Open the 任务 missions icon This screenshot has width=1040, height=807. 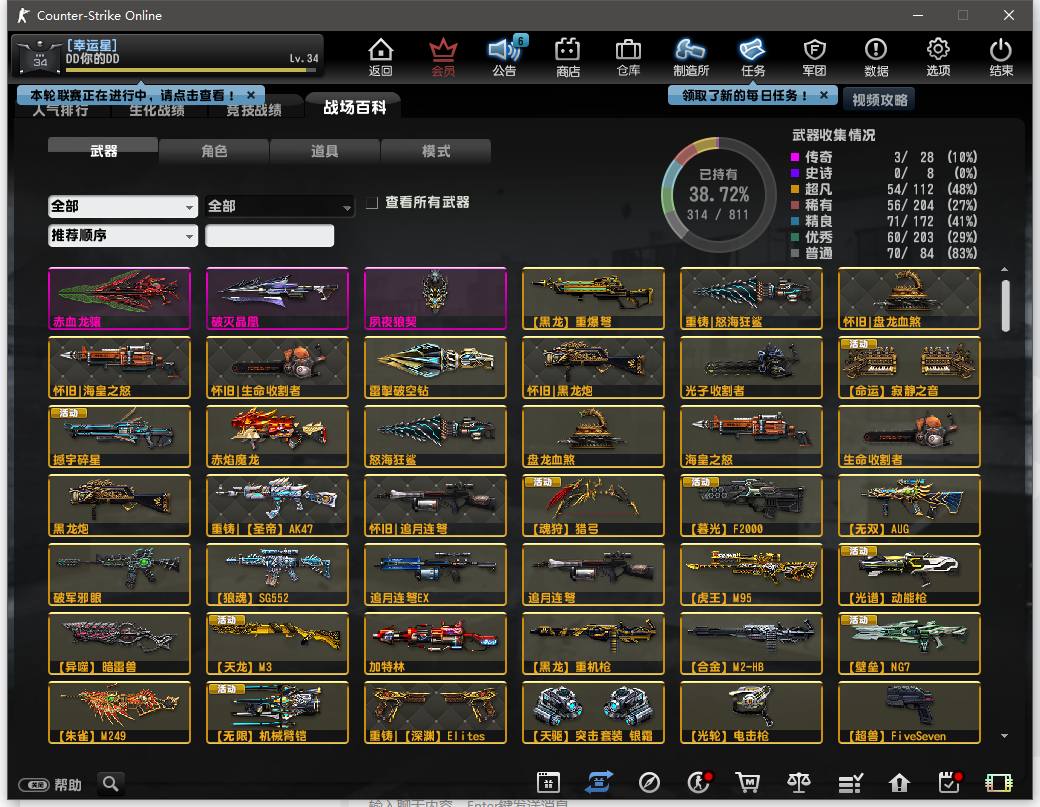(753, 57)
